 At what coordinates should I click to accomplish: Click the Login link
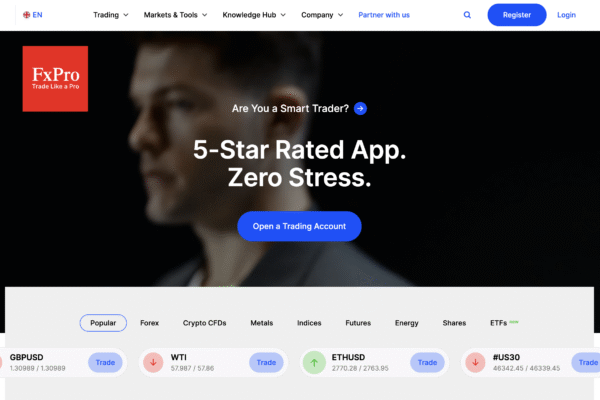click(x=566, y=15)
